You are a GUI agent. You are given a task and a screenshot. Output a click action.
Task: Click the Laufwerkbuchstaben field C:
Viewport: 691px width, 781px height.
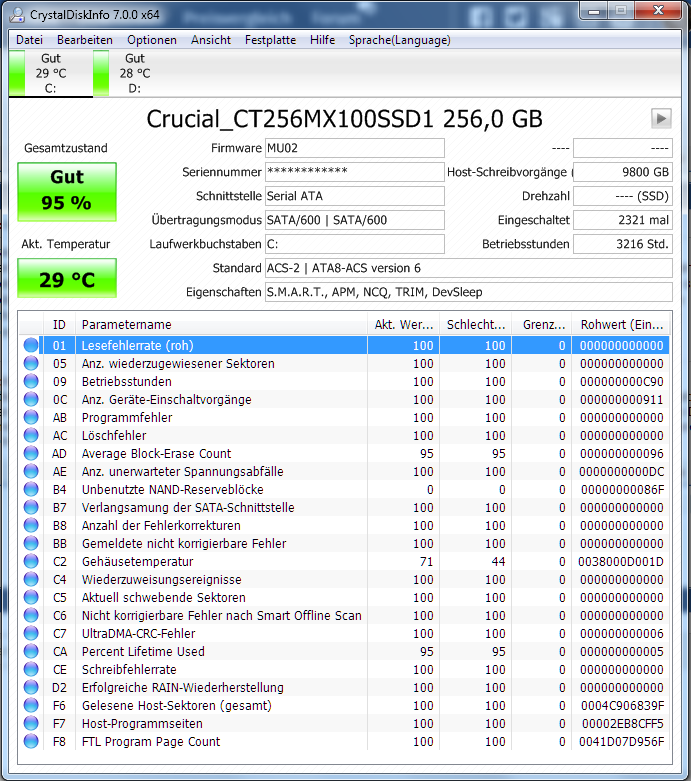click(x=354, y=244)
